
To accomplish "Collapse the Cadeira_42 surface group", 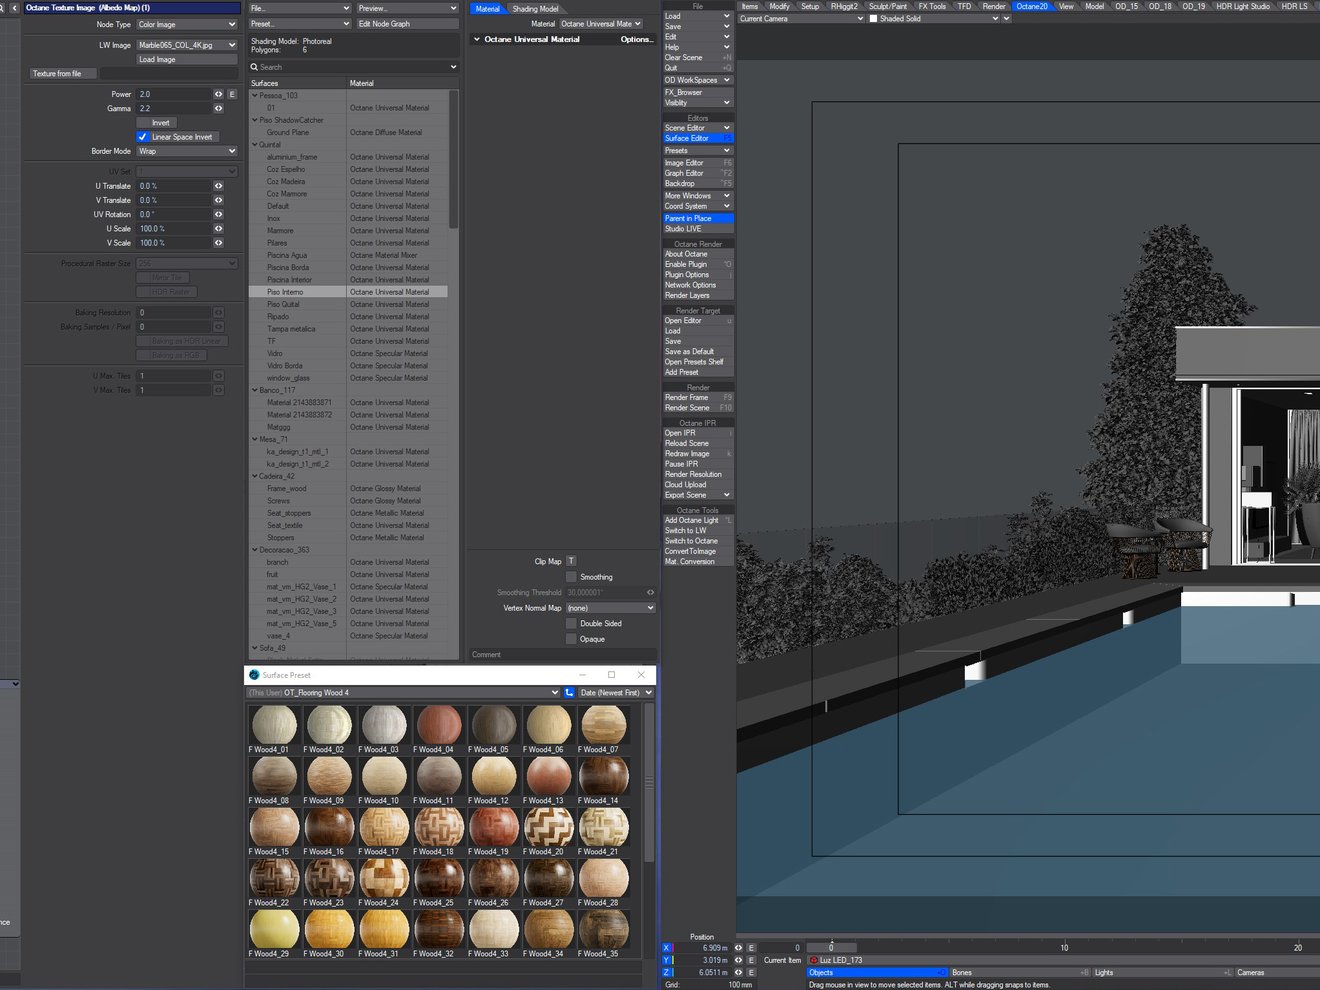I will 255,476.
